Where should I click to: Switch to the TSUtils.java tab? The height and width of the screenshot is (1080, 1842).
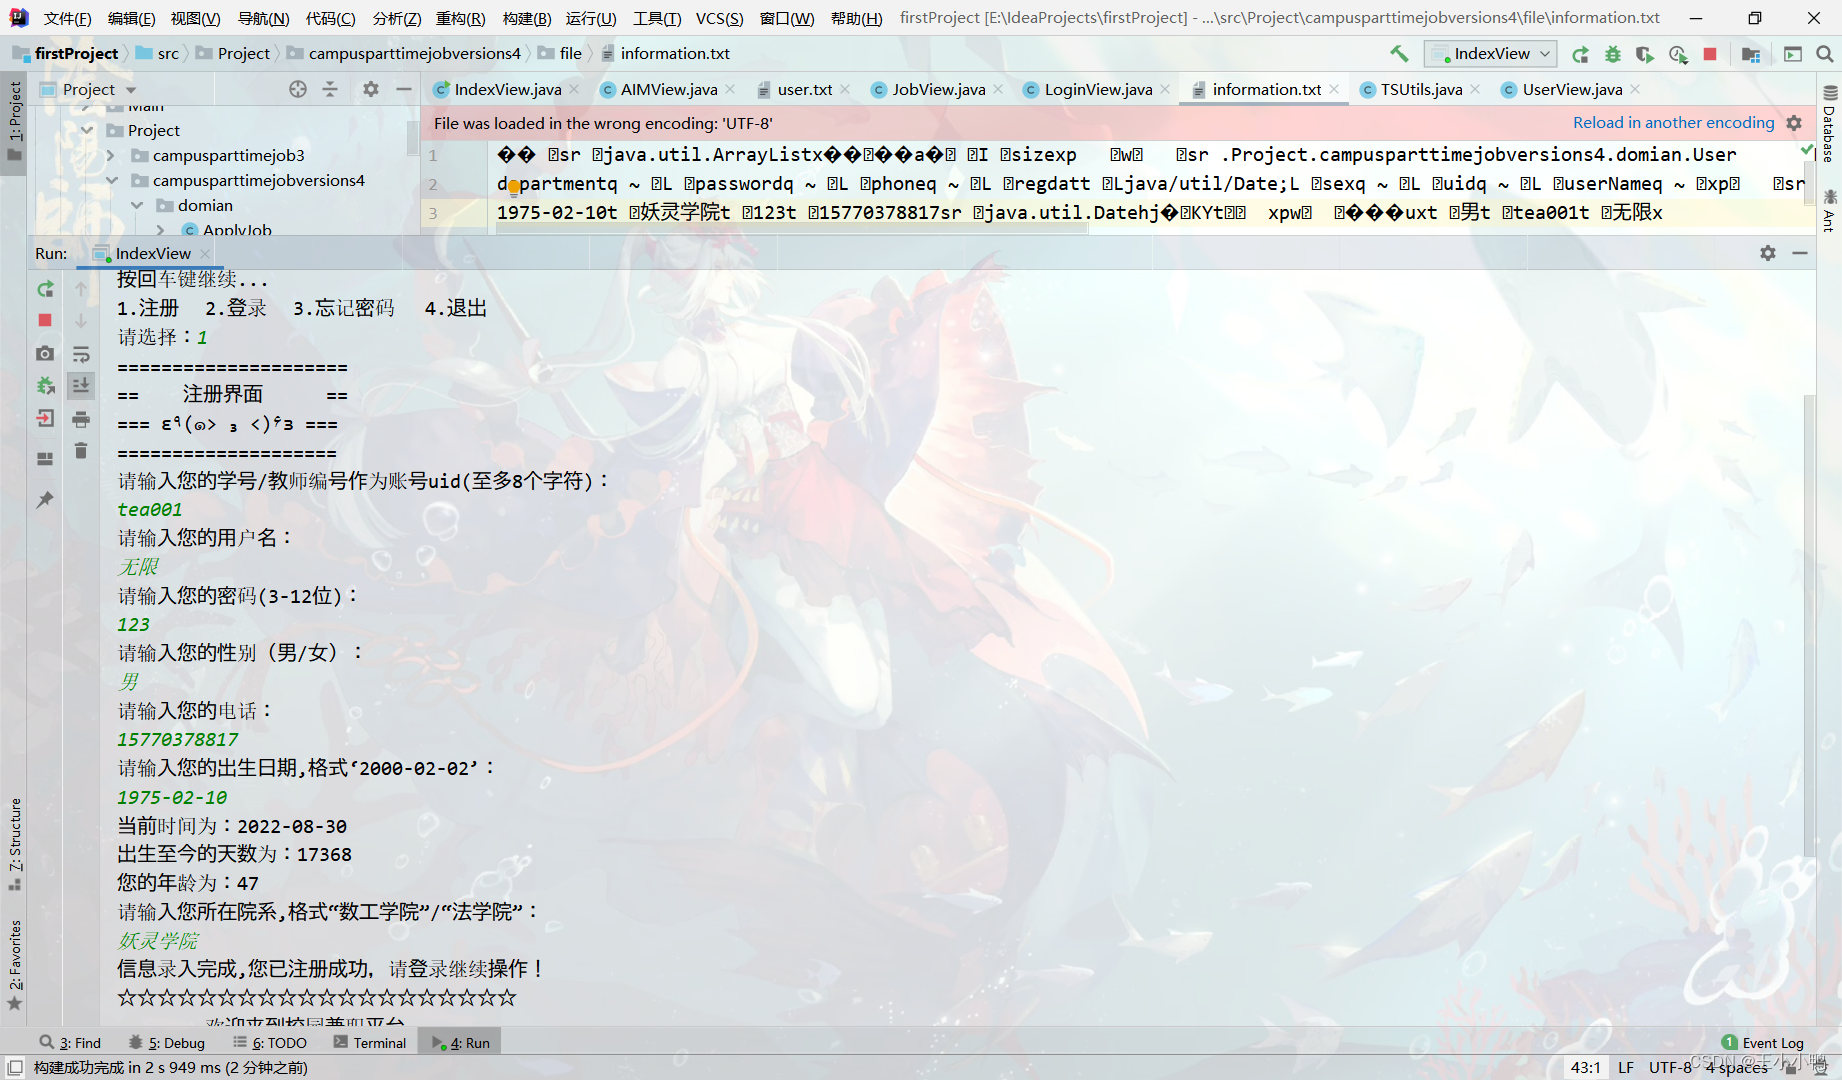[1421, 89]
